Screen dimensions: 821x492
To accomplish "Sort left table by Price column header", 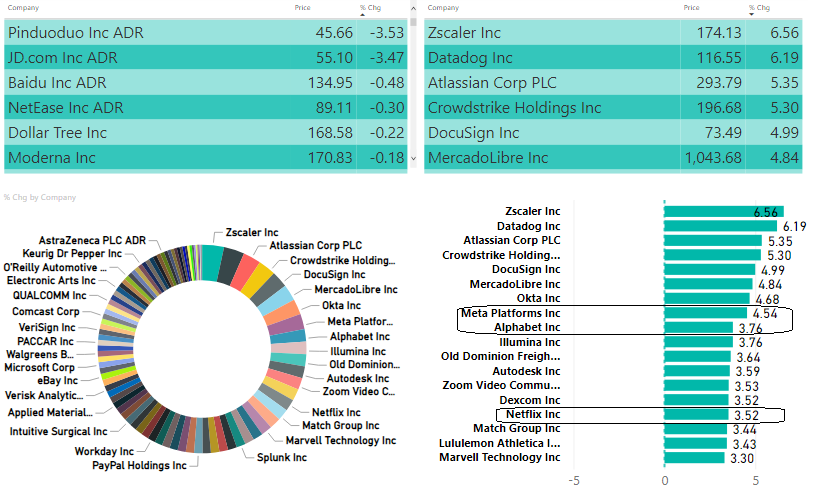I will 302,8.
